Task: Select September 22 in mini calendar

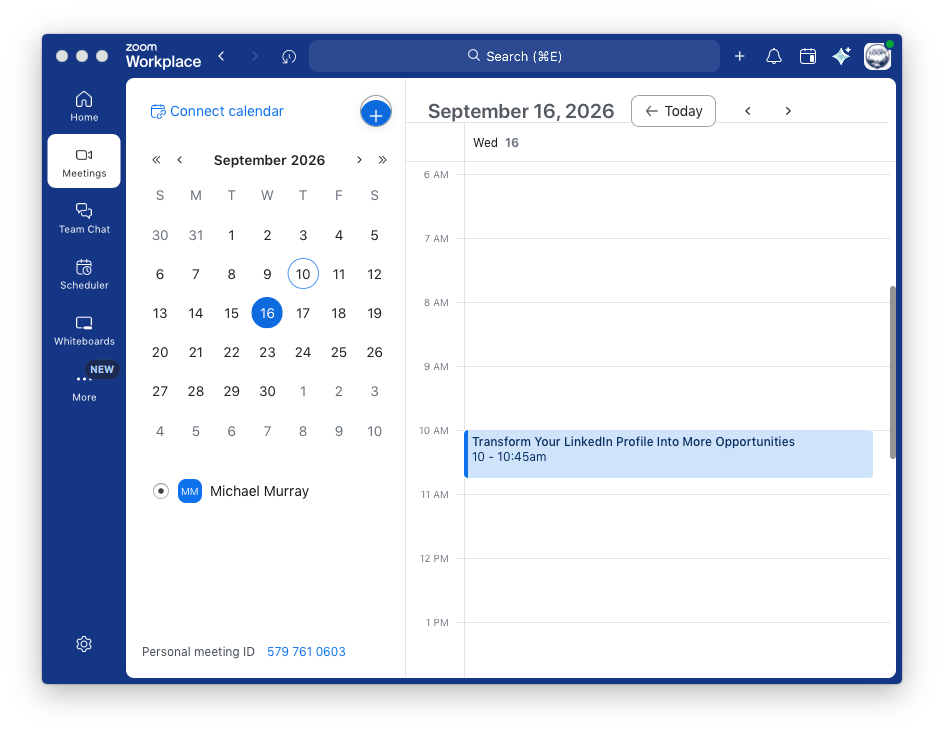Action: point(231,352)
